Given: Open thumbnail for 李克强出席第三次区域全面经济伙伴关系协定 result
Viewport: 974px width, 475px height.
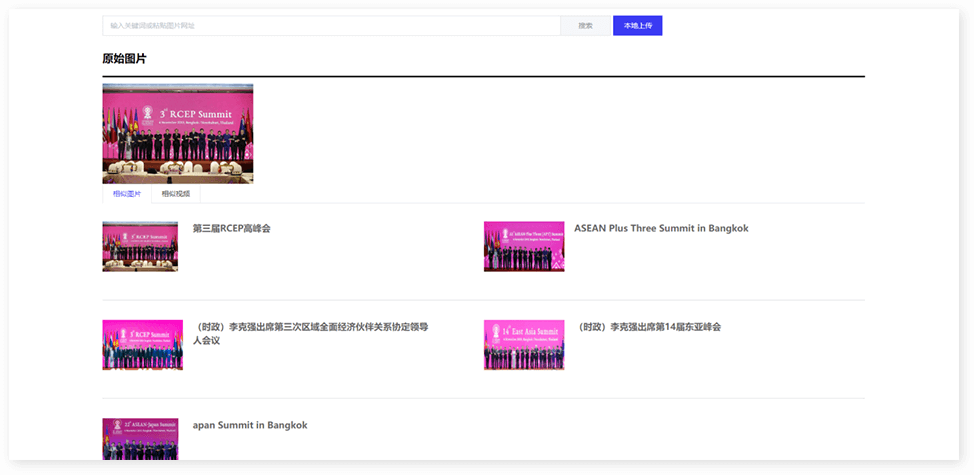Looking at the screenshot, I should pyautogui.click(x=142, y=345).
